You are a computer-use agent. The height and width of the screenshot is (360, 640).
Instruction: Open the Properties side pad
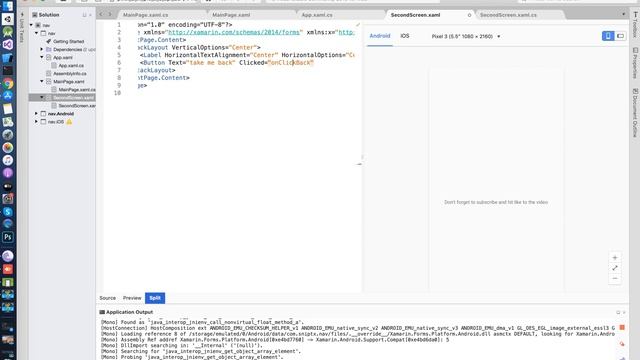635,63
